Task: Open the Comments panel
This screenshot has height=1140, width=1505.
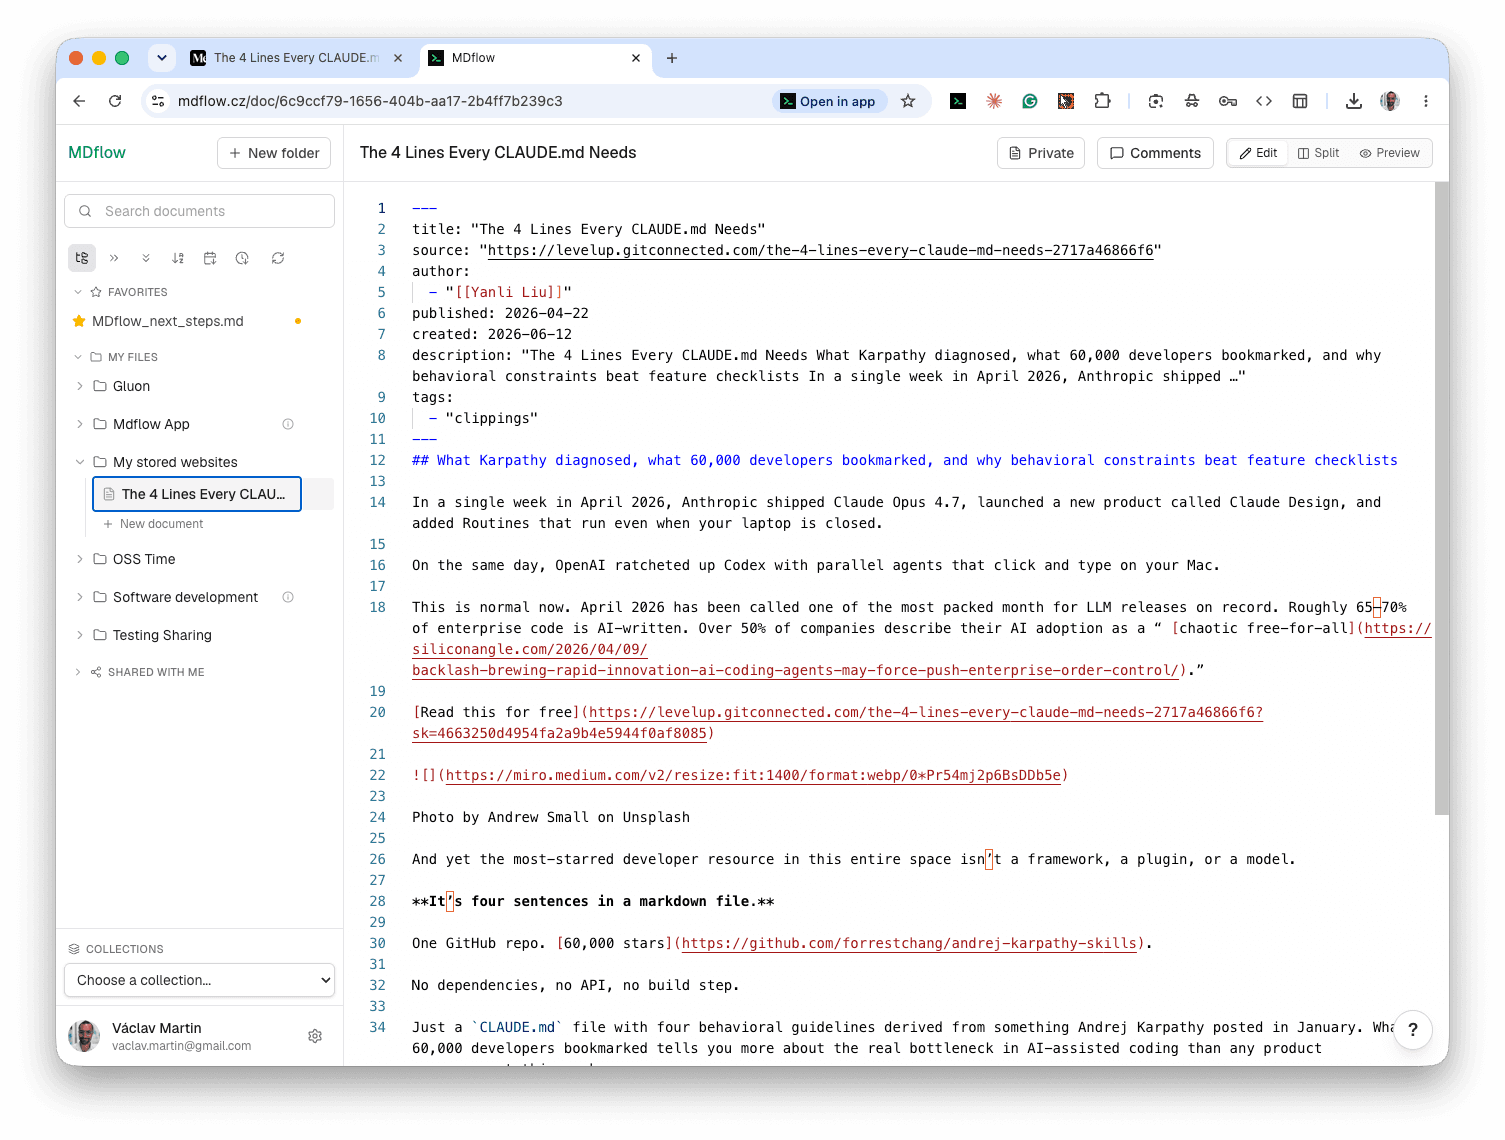Action: point(1155,153)
